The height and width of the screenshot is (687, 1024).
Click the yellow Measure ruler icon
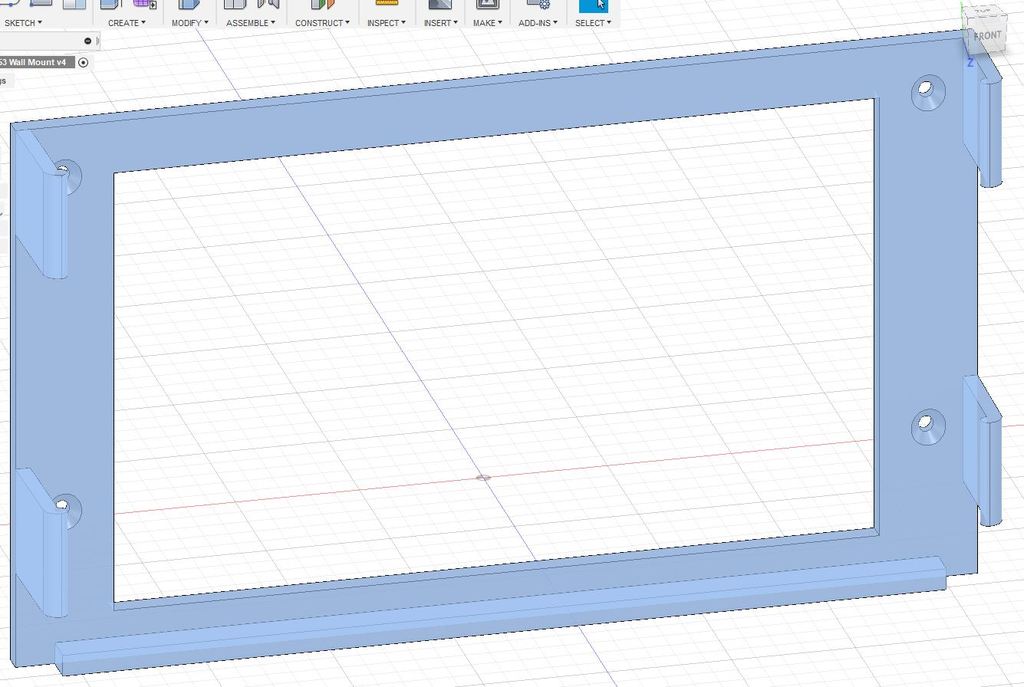tap(387, 3)
